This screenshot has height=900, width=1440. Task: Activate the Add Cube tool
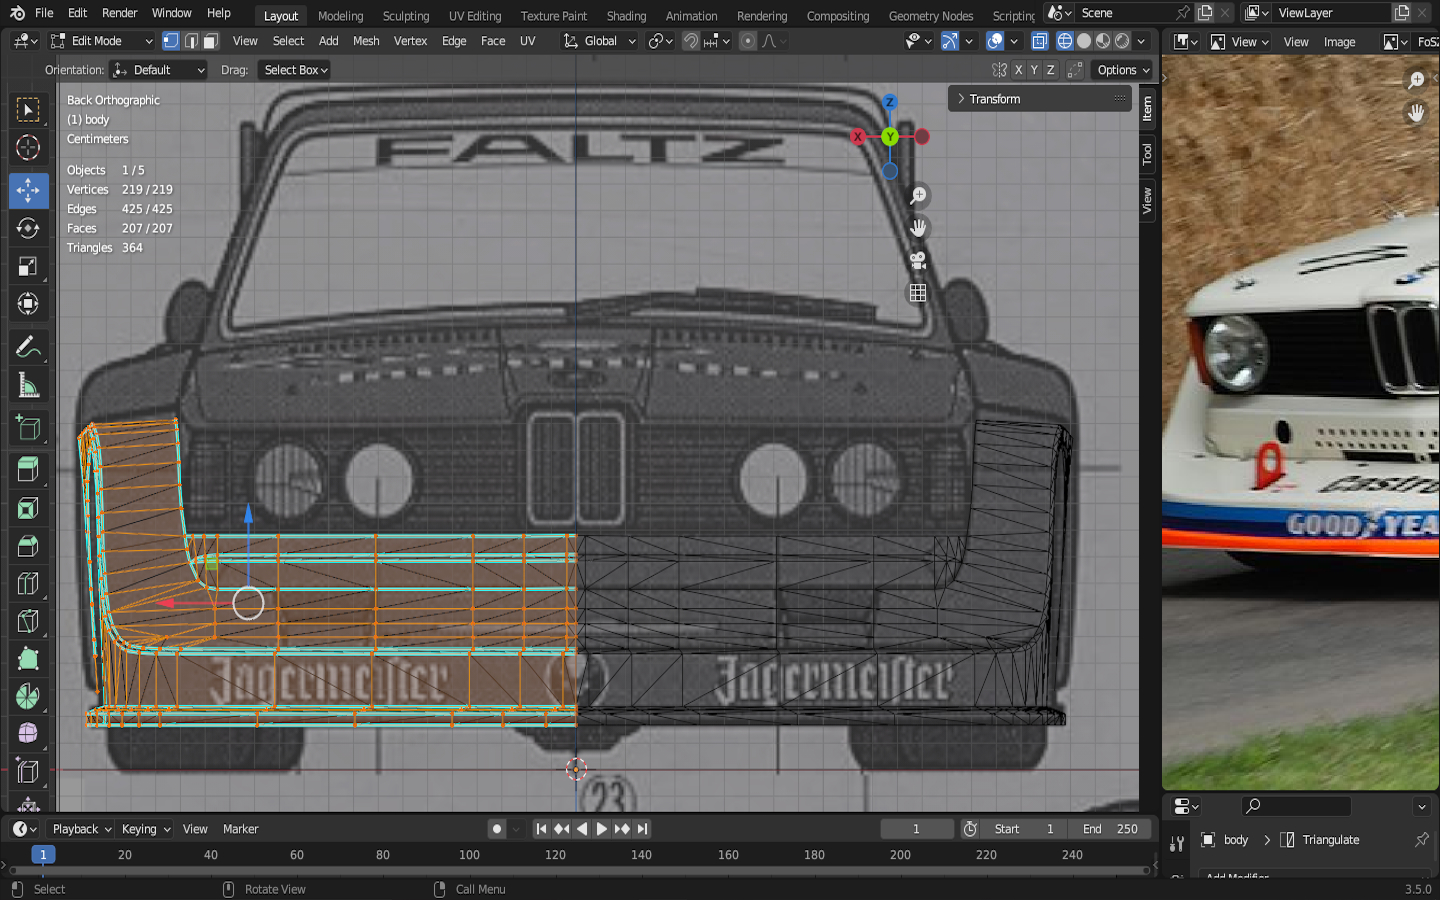pyautogui.click(x=28, y=428)
